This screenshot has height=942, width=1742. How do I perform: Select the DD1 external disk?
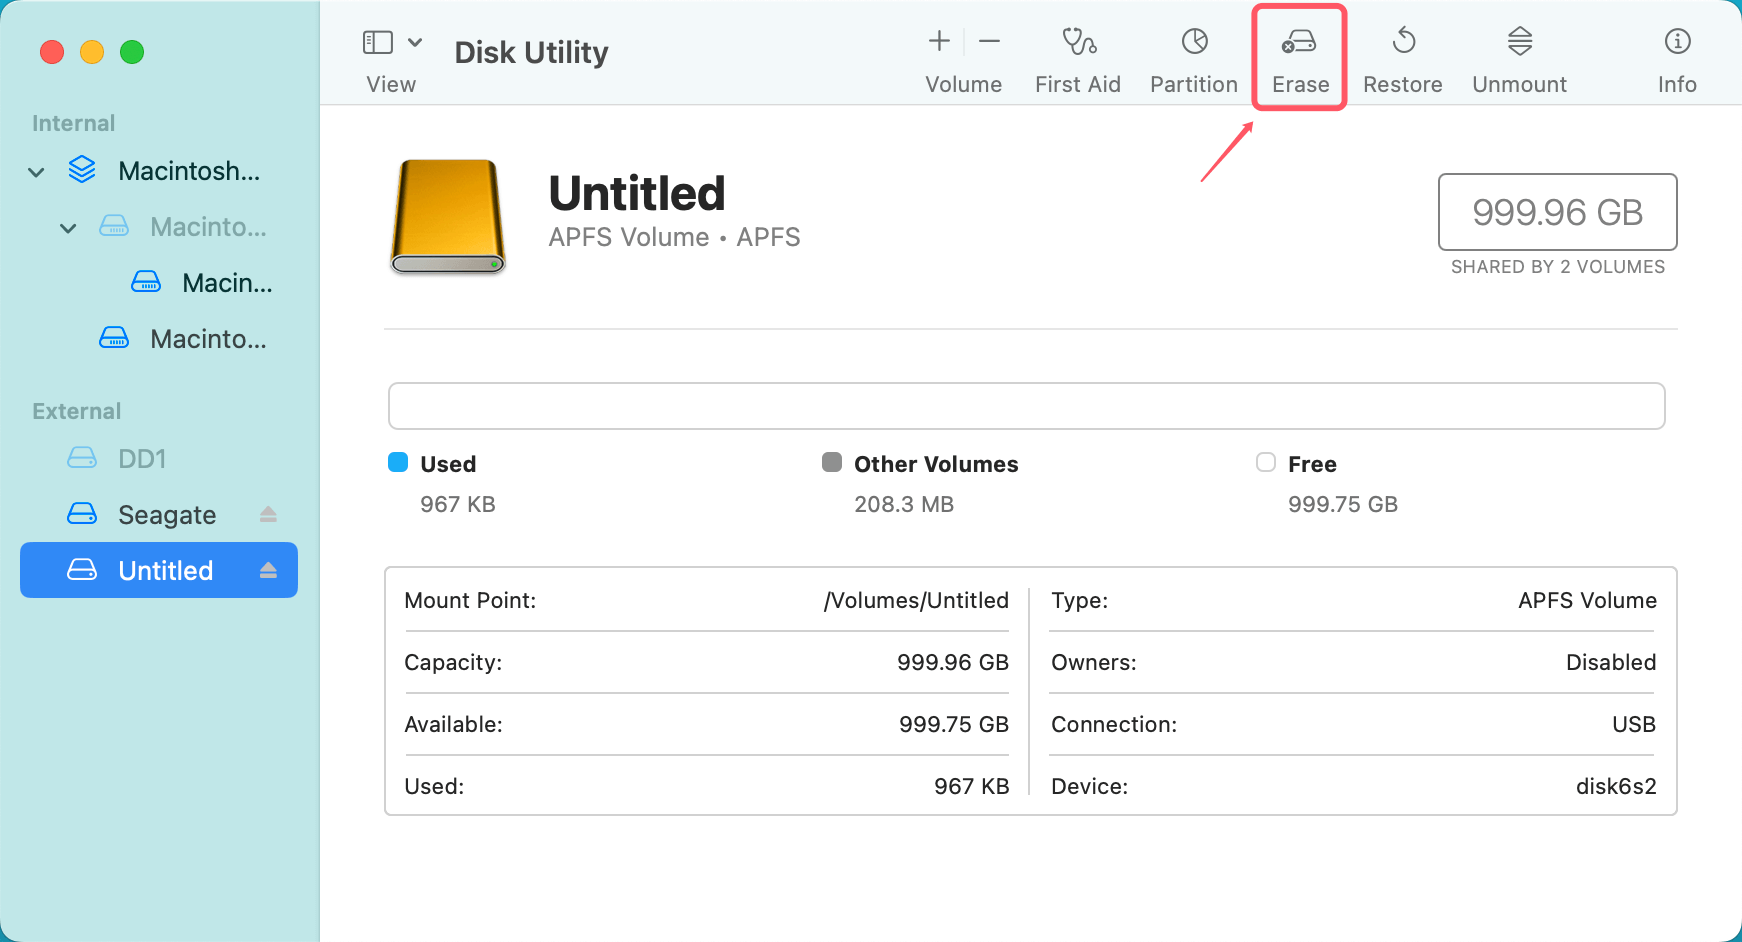141,459
